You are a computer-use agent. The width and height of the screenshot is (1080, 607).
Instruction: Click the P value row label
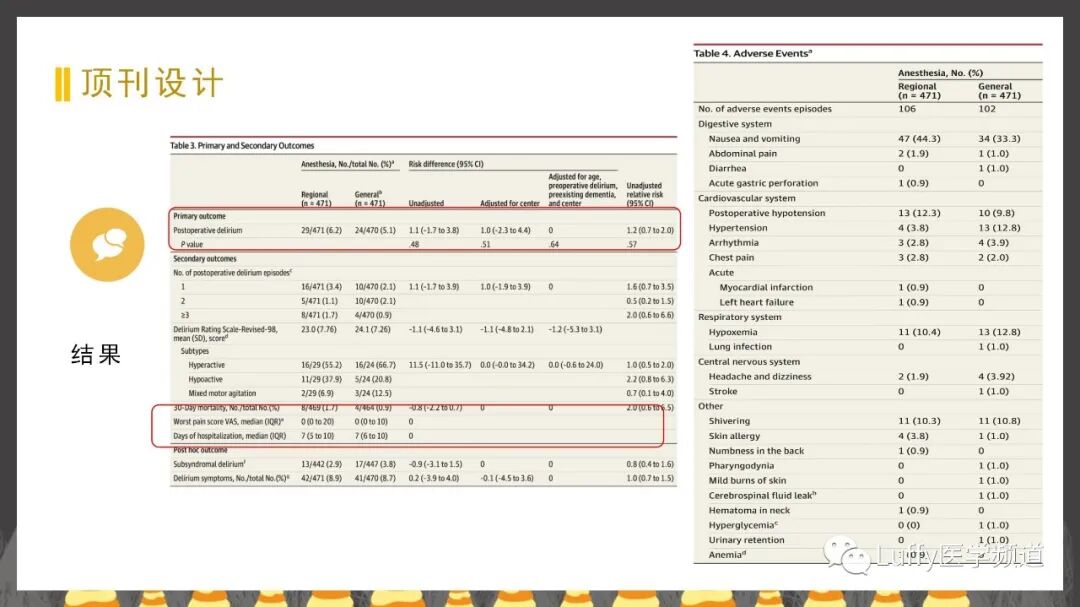(x=191, y=244)
